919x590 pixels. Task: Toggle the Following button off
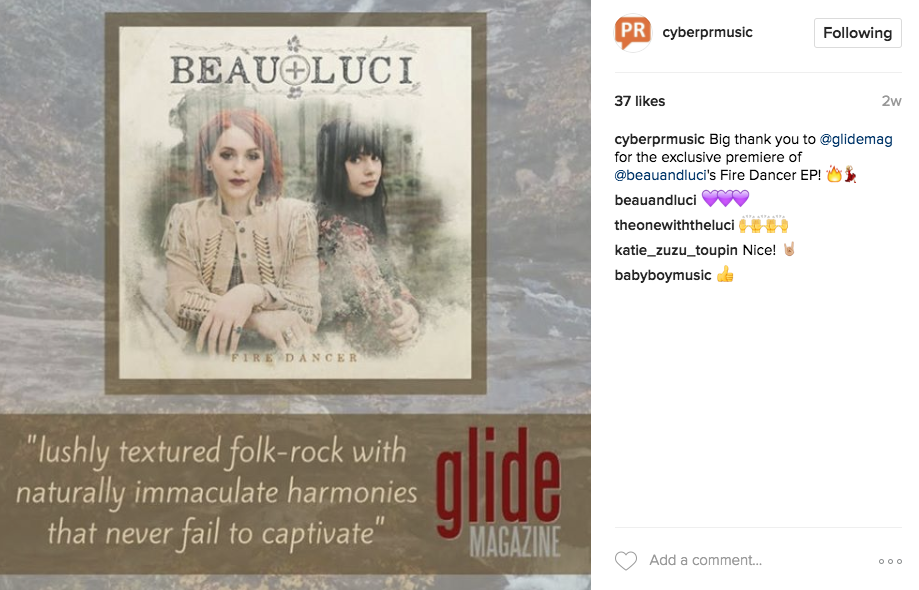tap(857, 33)
